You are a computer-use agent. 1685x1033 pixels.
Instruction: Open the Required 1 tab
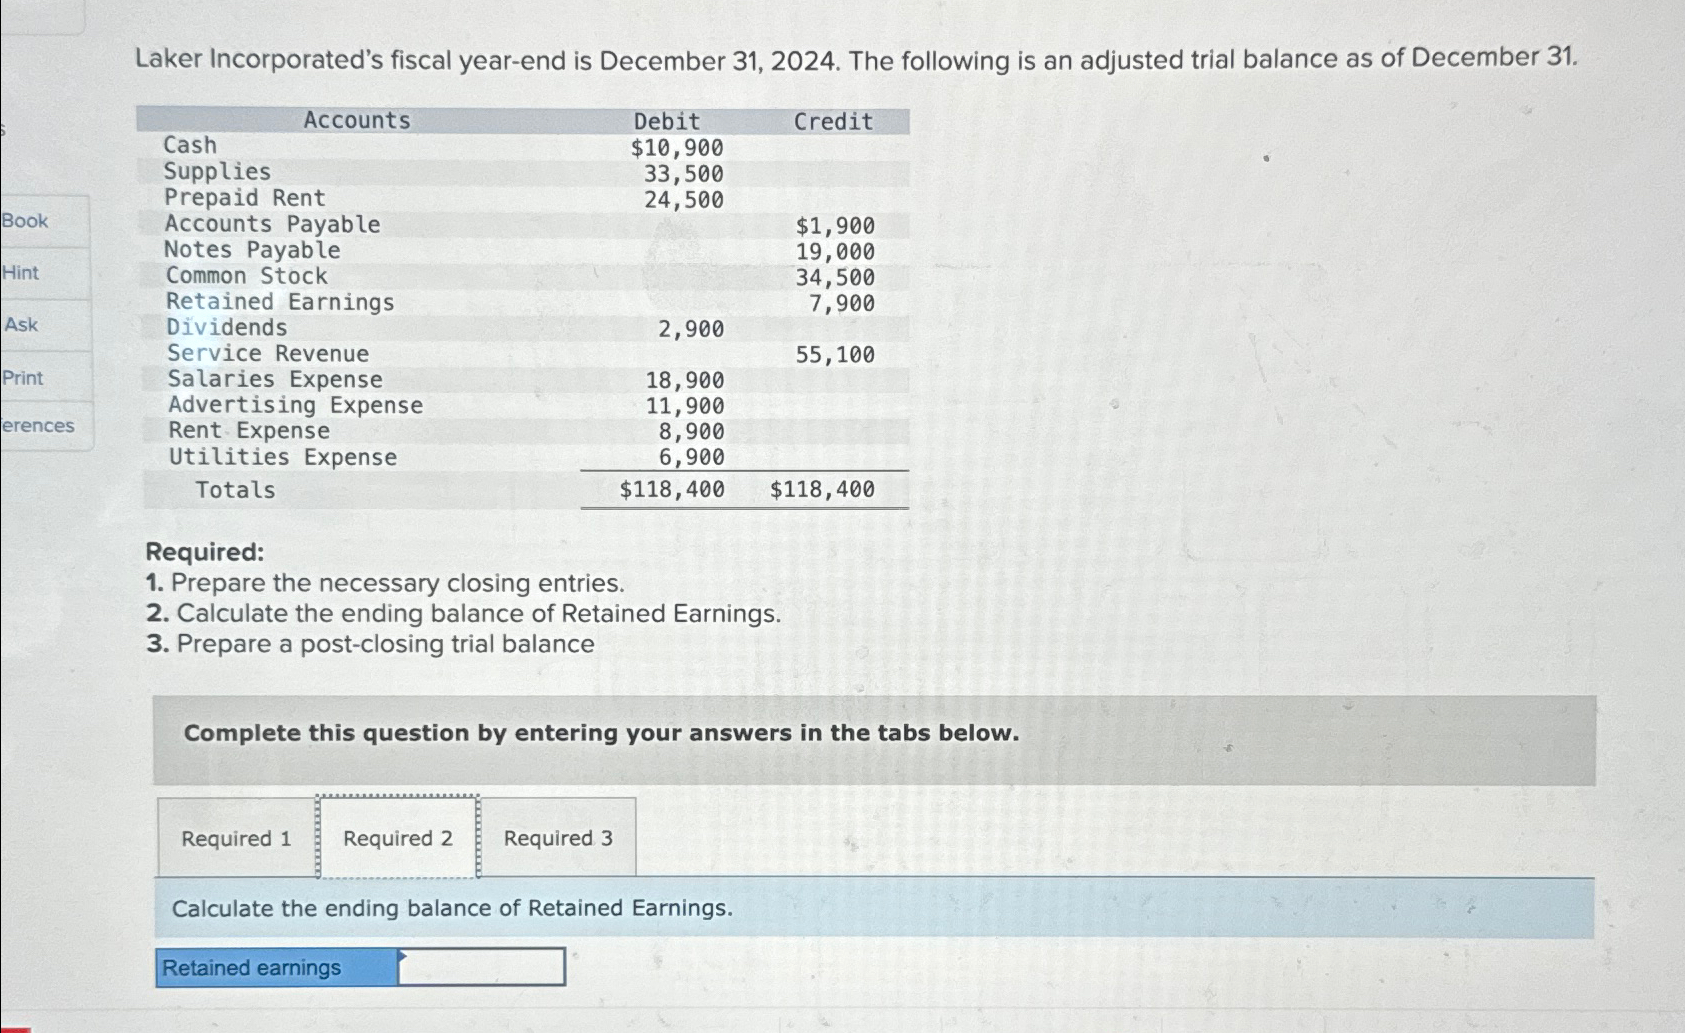[x=237, y=838]
